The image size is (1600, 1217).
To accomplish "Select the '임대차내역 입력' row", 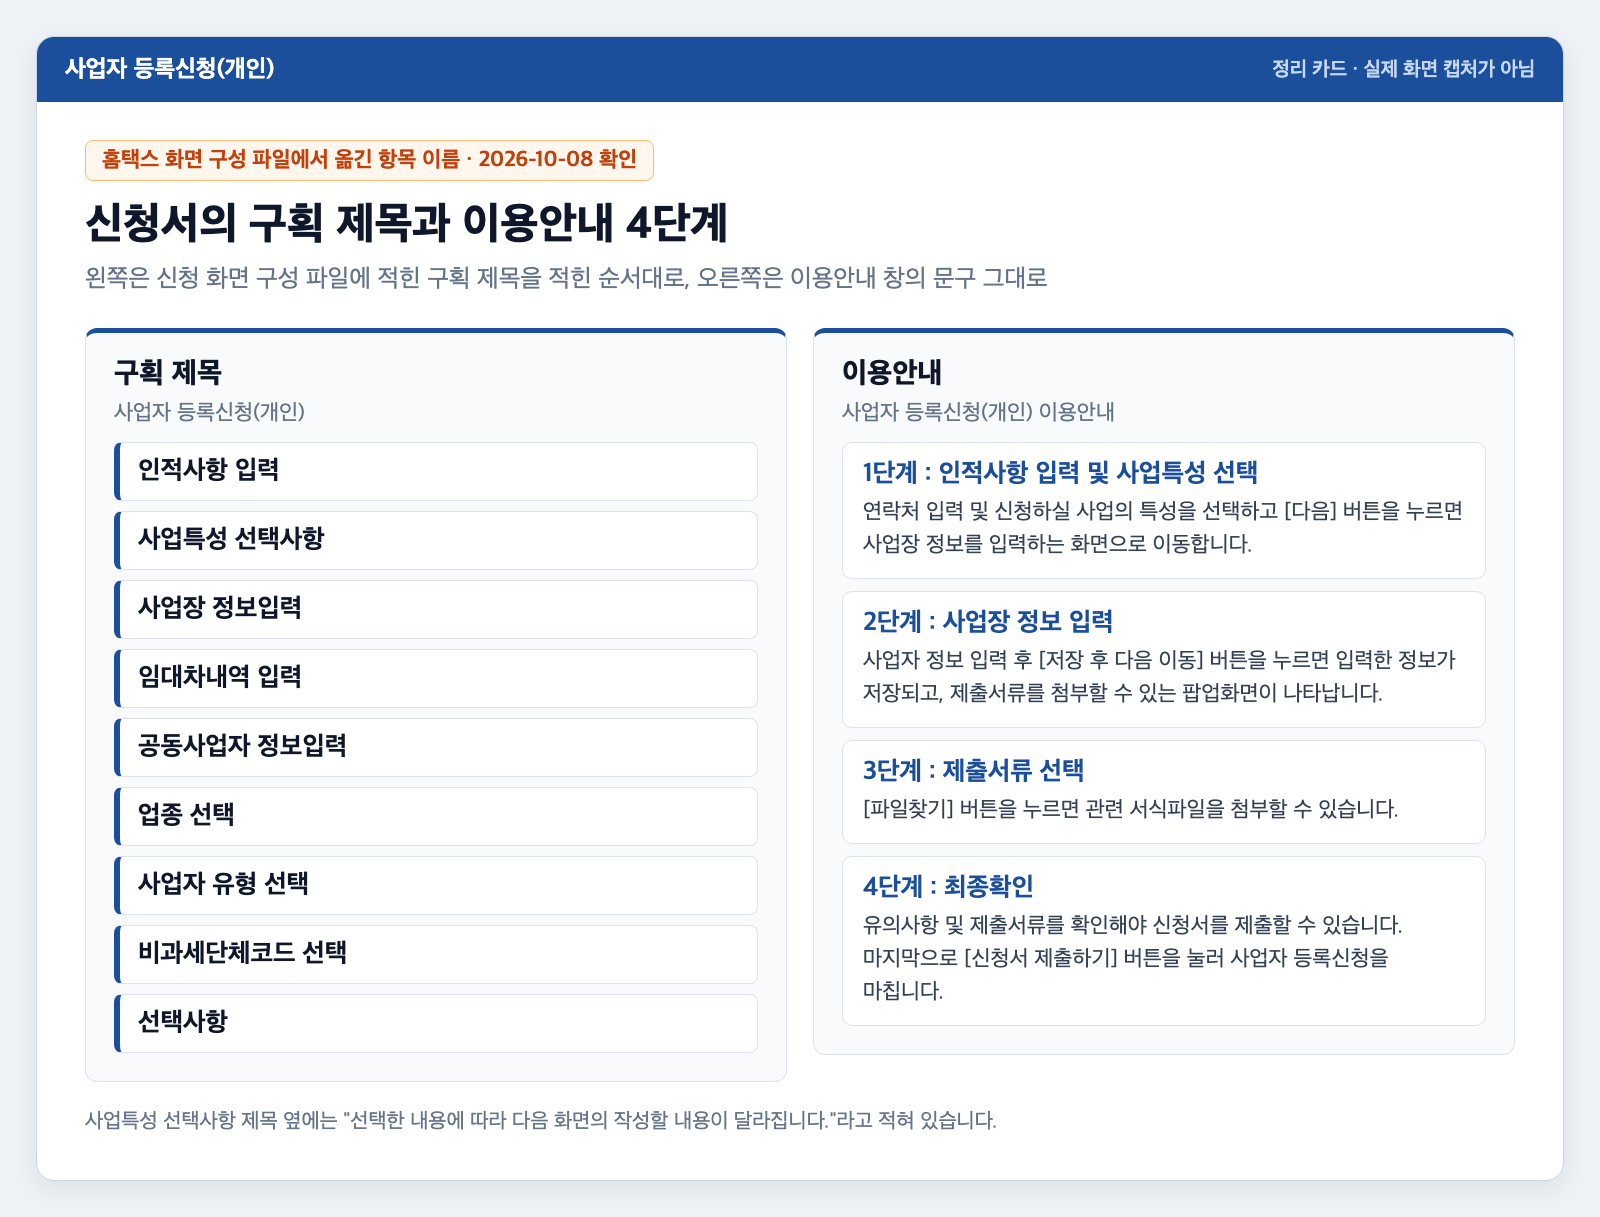I will point(436,678).
